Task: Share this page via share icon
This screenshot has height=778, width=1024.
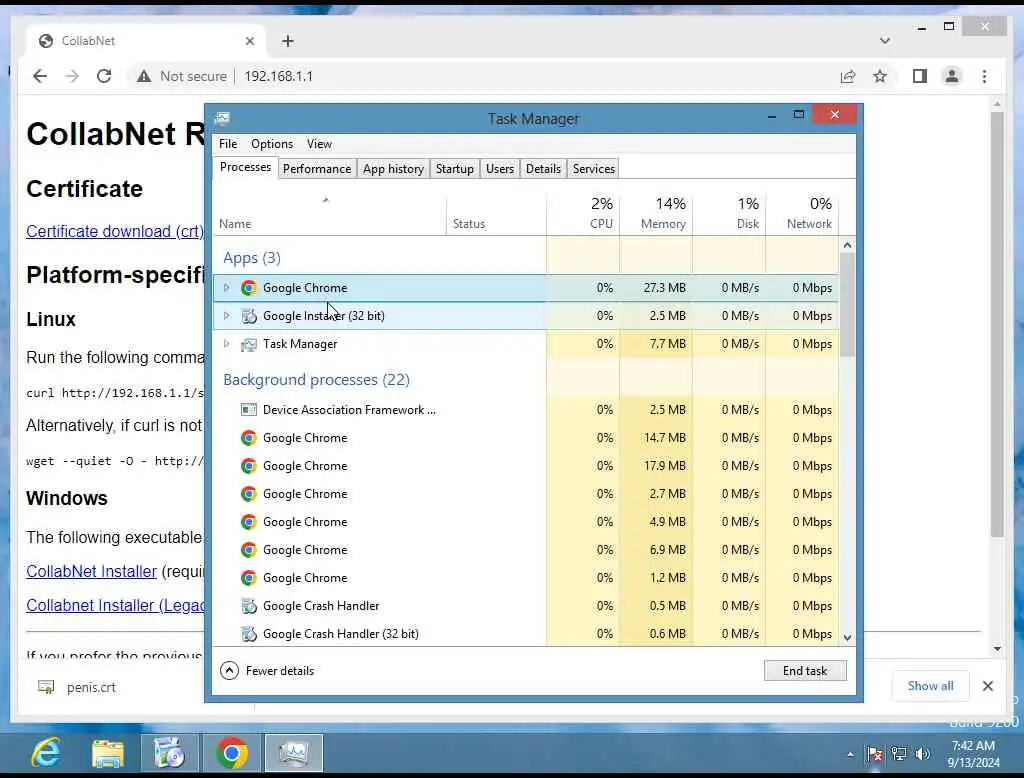Action: tap(848, 76)
